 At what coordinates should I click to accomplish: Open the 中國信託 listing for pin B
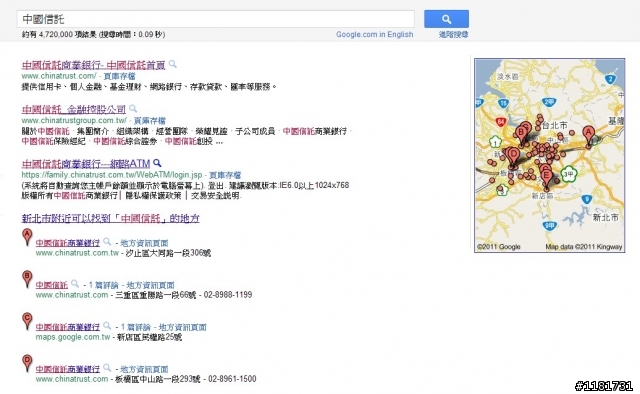click(52, 285)
